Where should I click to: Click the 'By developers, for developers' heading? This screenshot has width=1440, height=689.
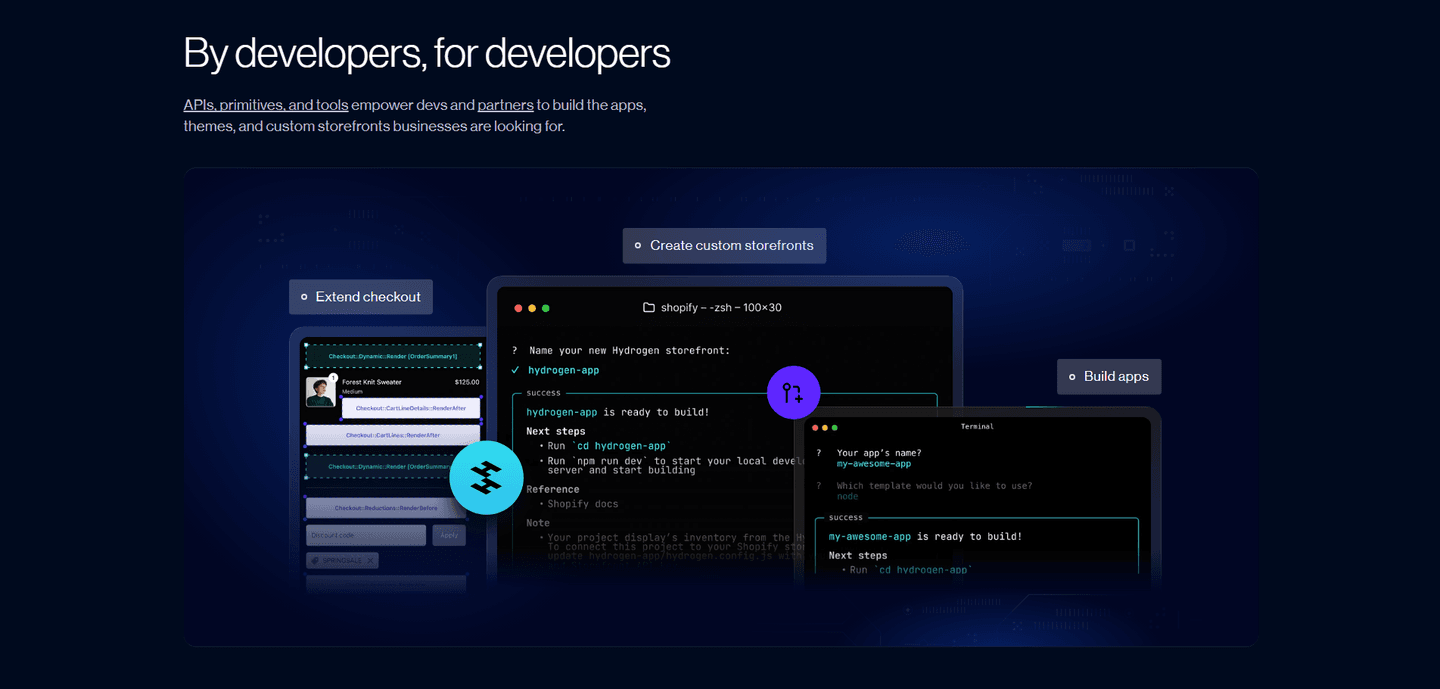[427, 54]
